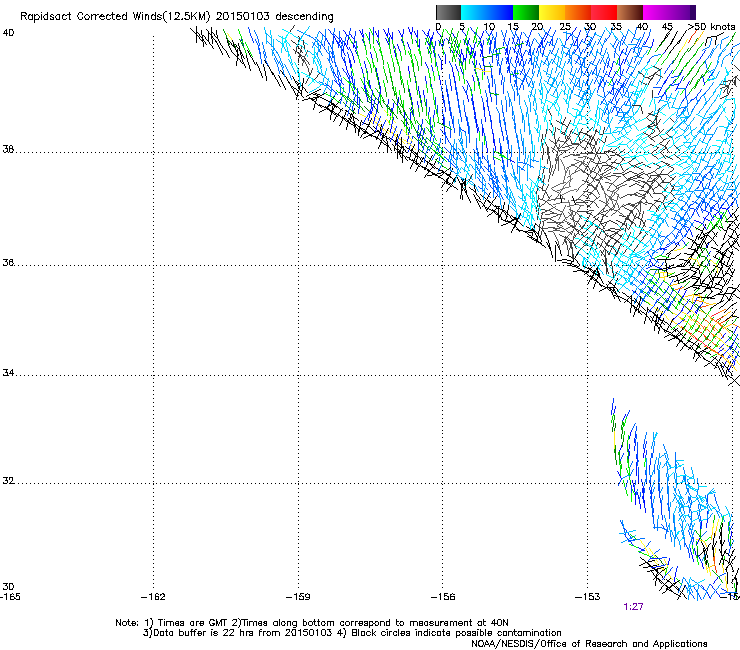Click the red 30-35 knots legend color
This screenshot has width=740, height=650.
[x=604, y=12]
